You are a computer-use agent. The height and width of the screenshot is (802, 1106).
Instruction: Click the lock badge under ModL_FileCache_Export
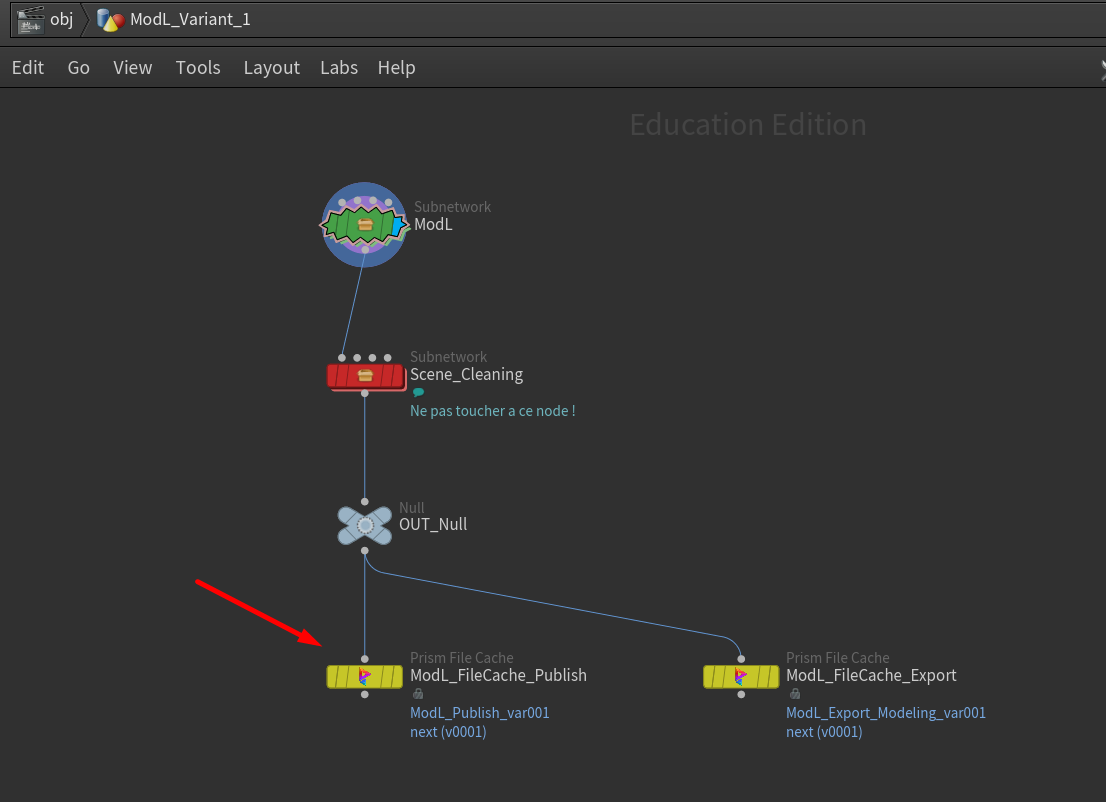click(x=794, y=693)
